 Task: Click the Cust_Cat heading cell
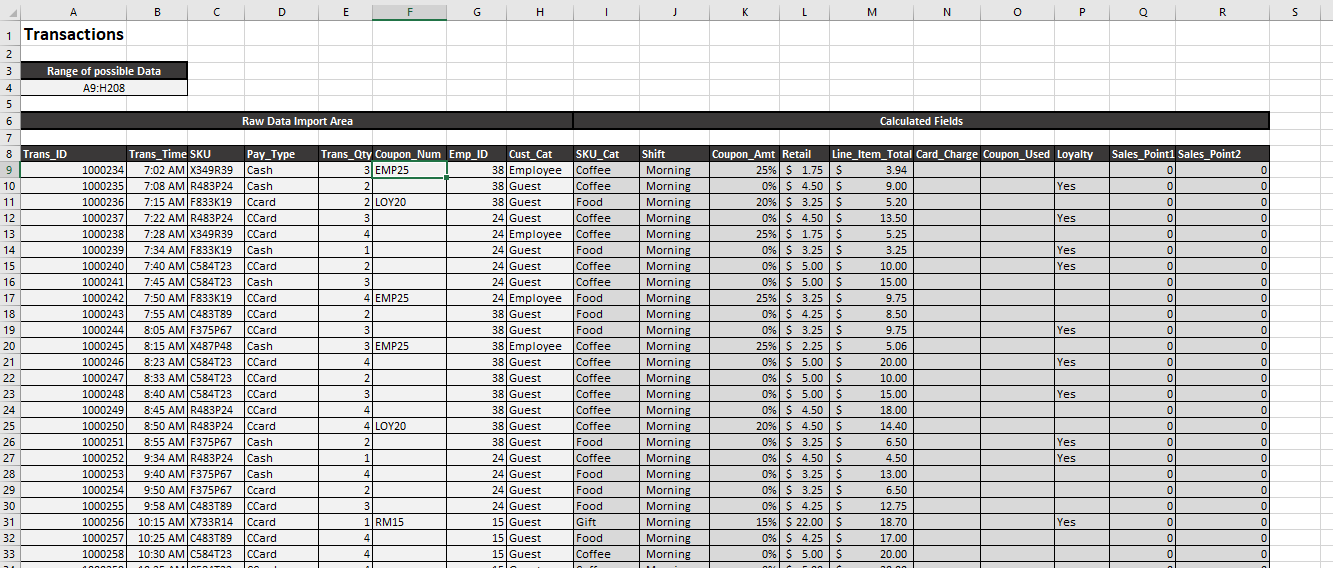pos(540,154)
